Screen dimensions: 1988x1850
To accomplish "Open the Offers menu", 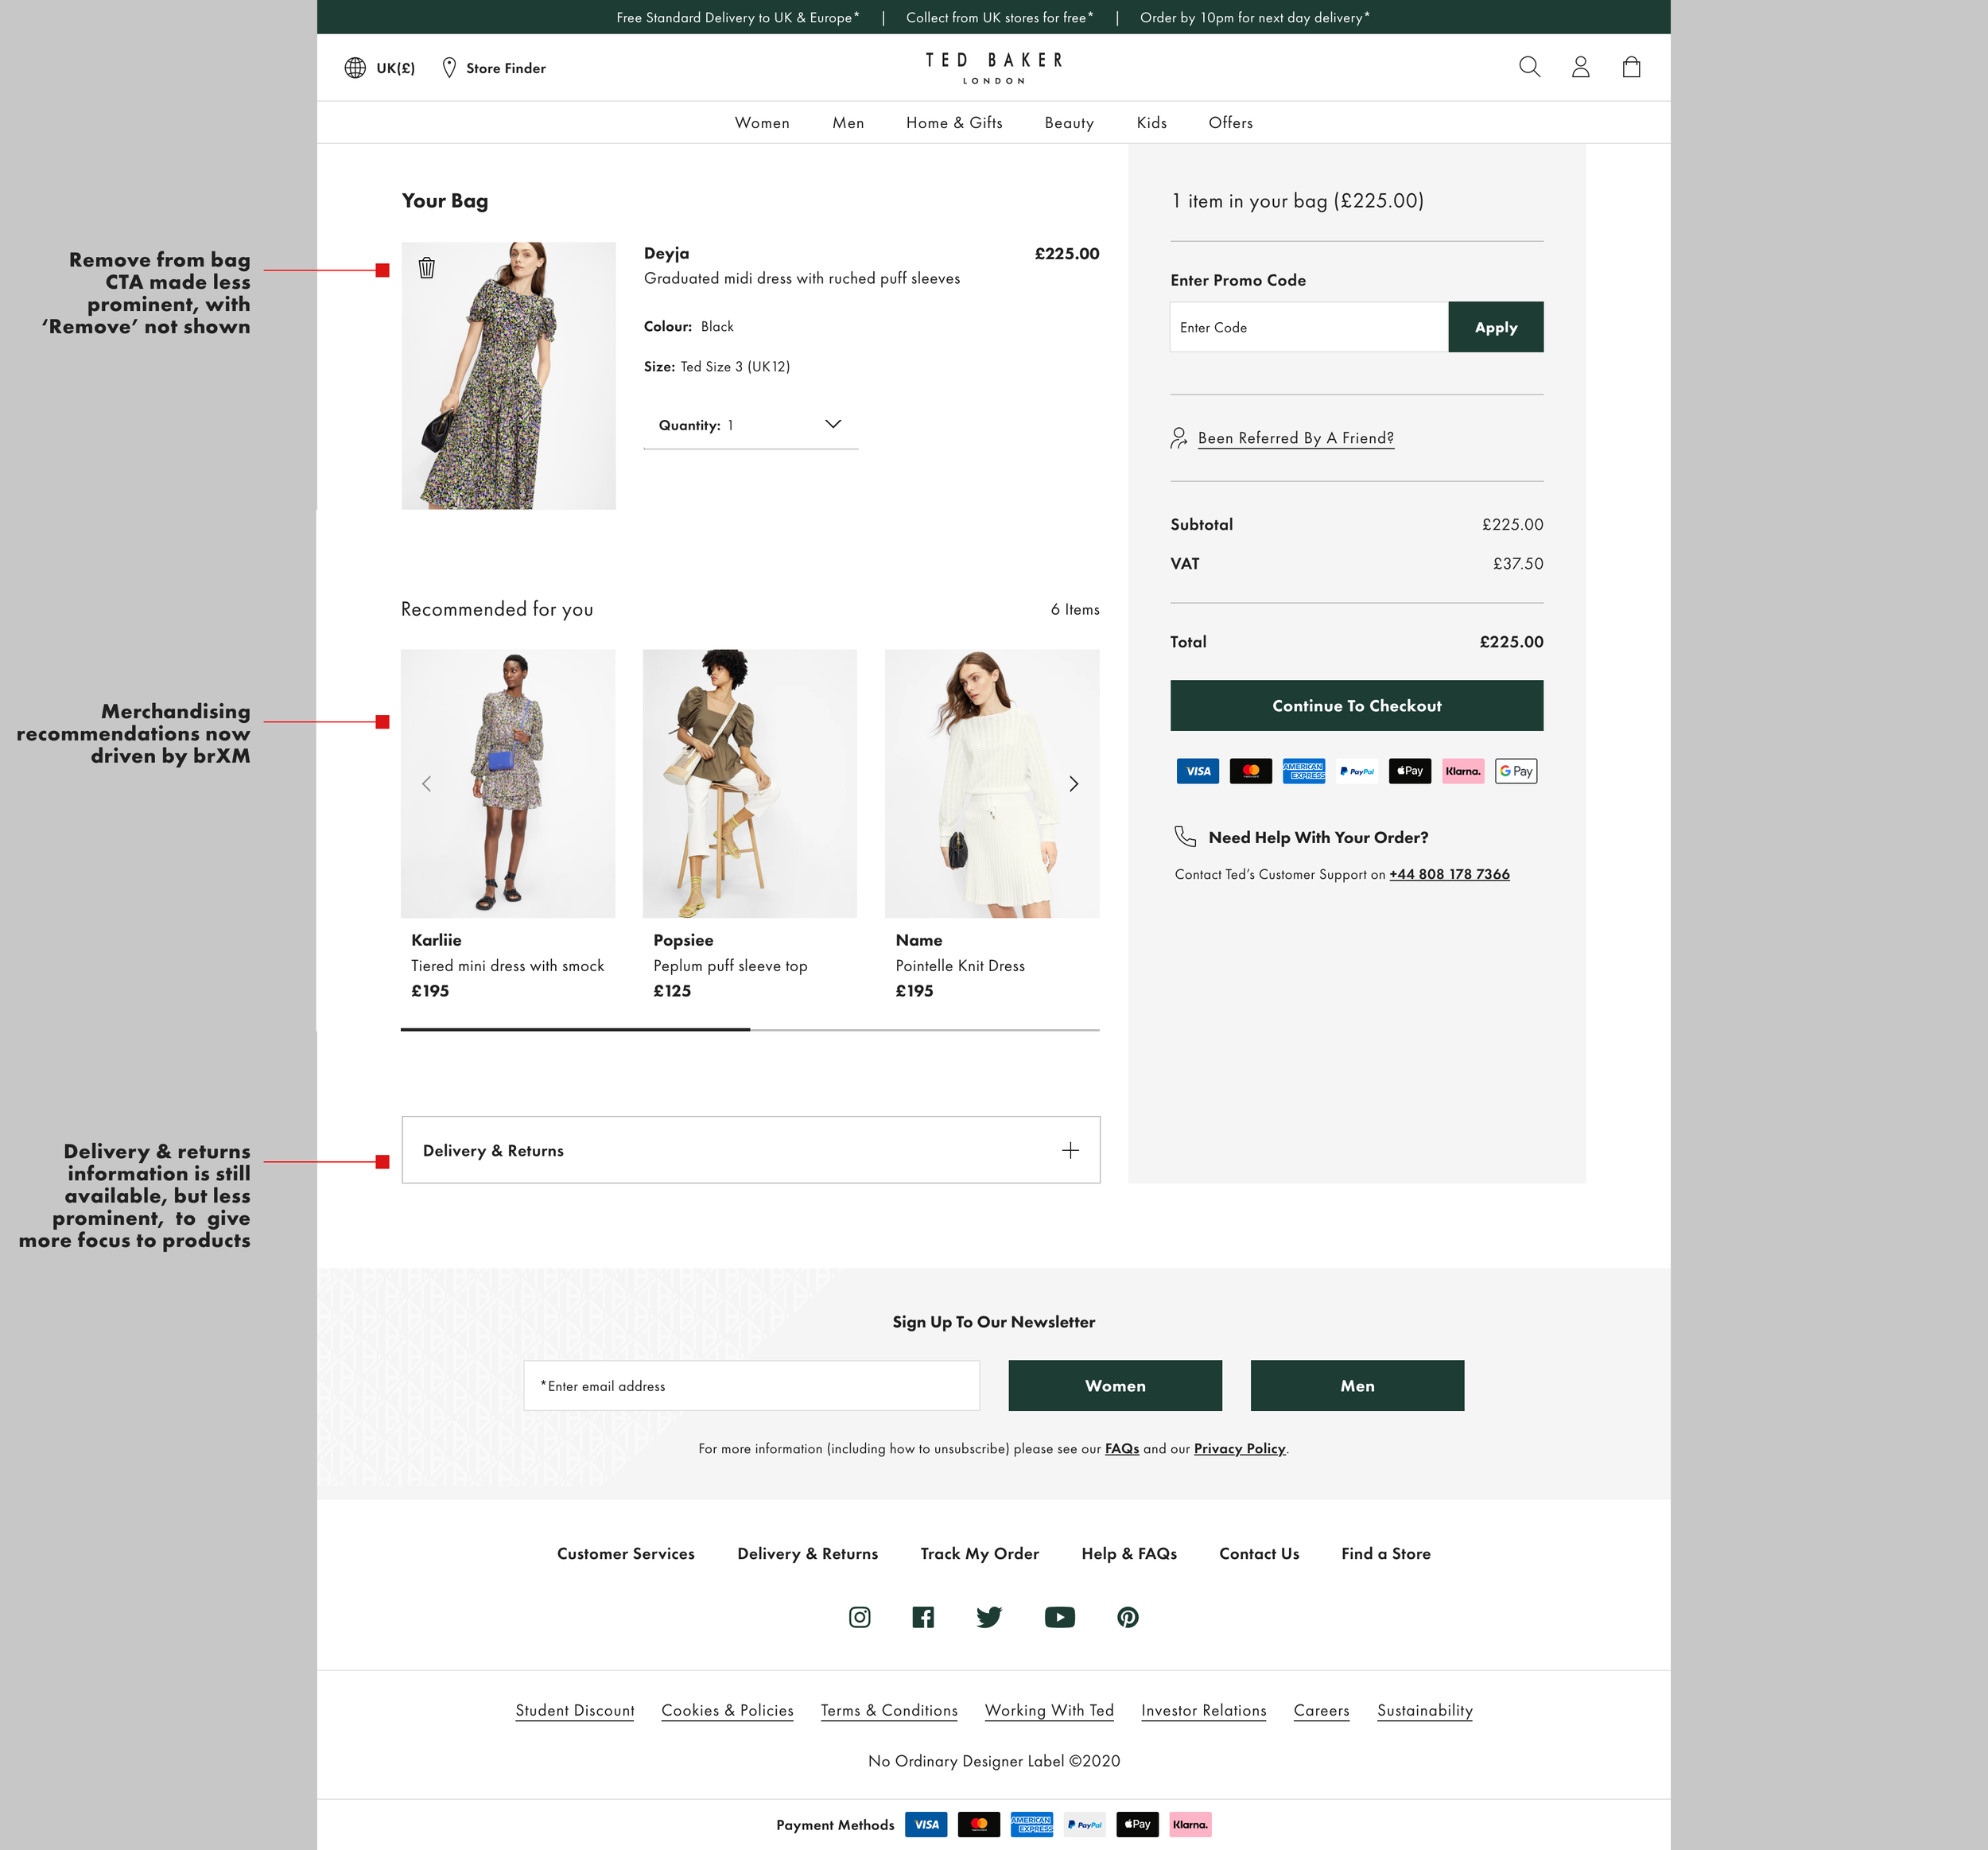I will pyautogui.click(x=1230, y=123).
